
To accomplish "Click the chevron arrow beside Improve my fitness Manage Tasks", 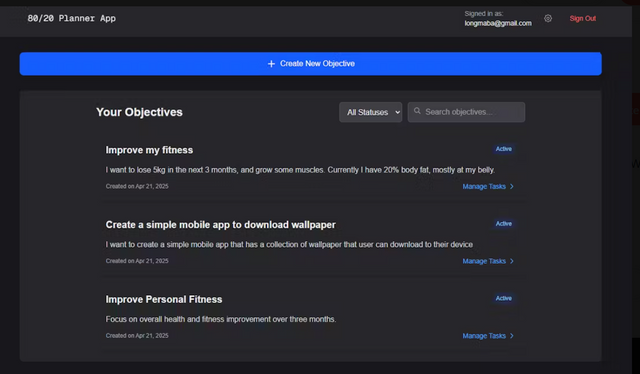I will point(512,187).
